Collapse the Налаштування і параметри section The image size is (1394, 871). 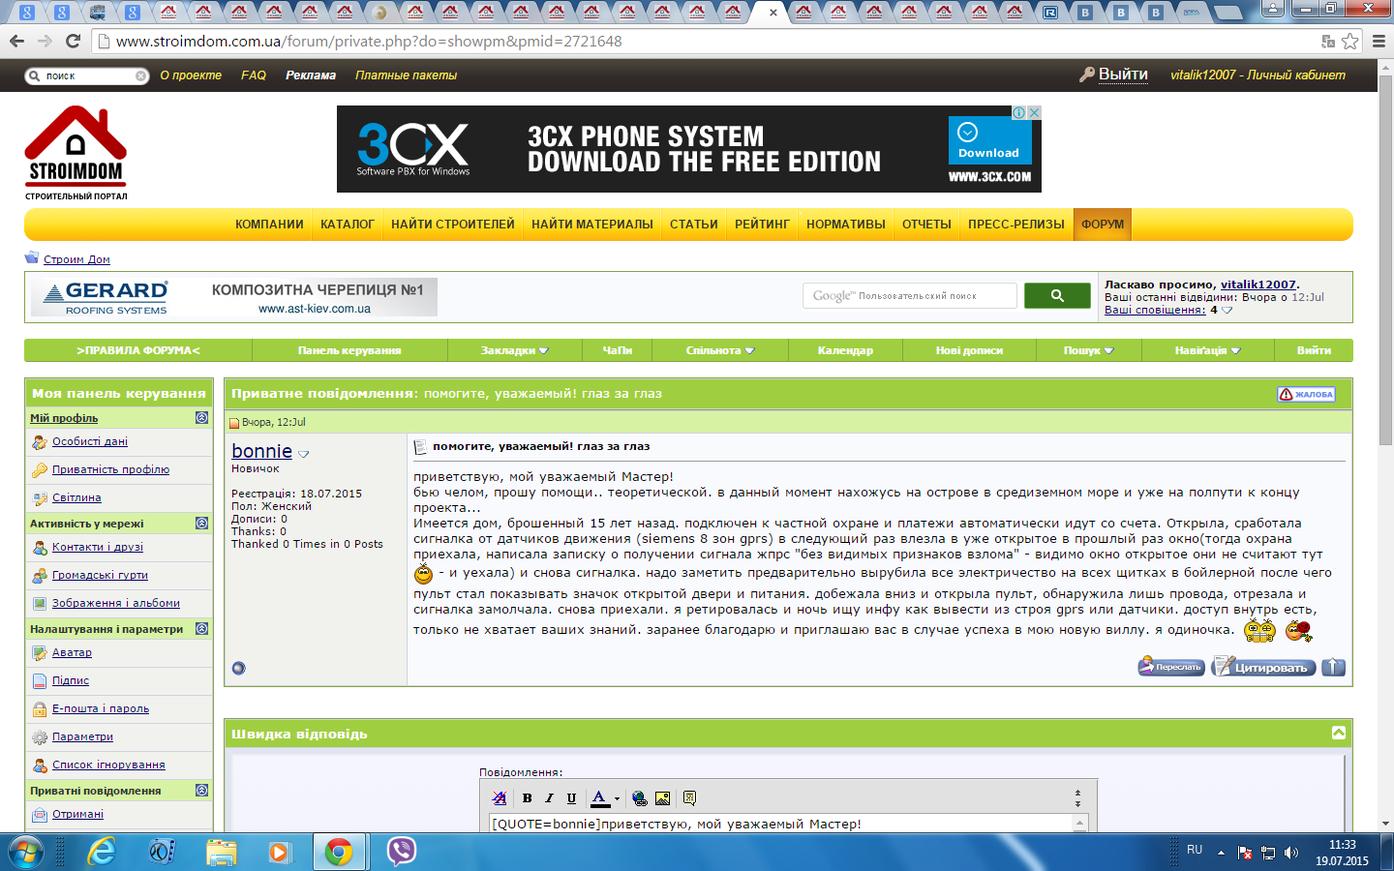pos(202,629)
